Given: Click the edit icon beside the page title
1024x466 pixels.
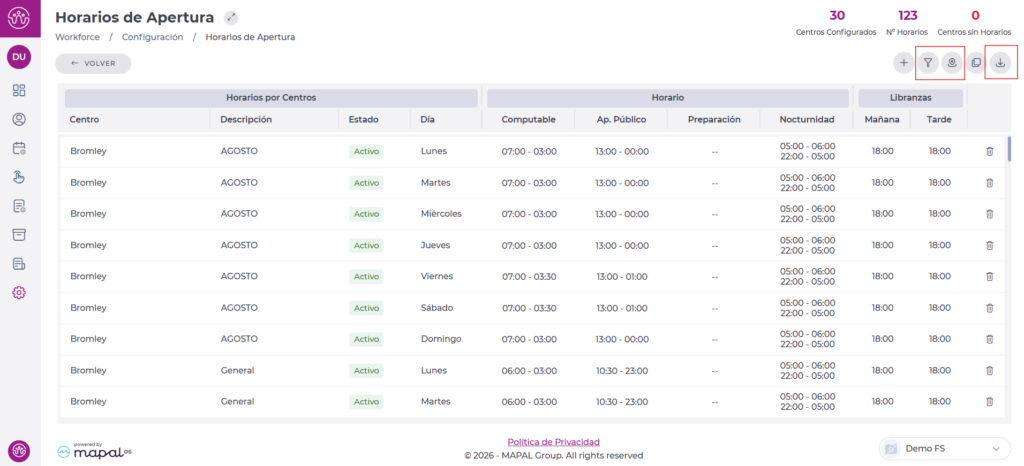Looking at the screenshot, I should [232, 17].
